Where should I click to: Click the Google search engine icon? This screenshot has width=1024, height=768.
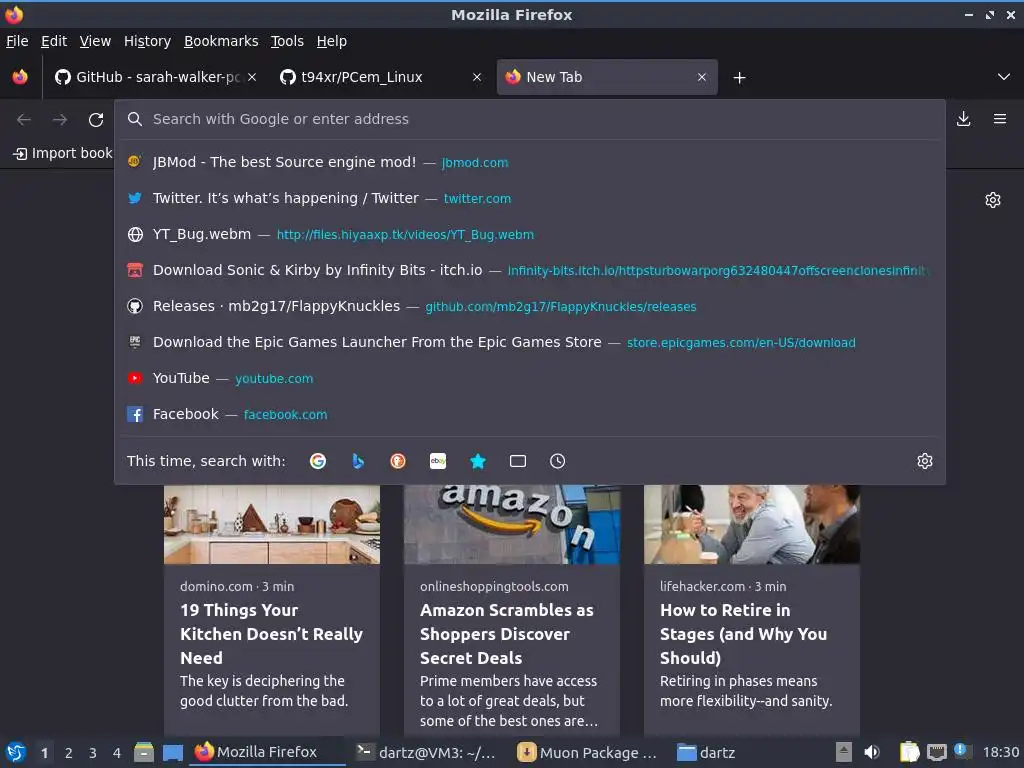(318, 461)
